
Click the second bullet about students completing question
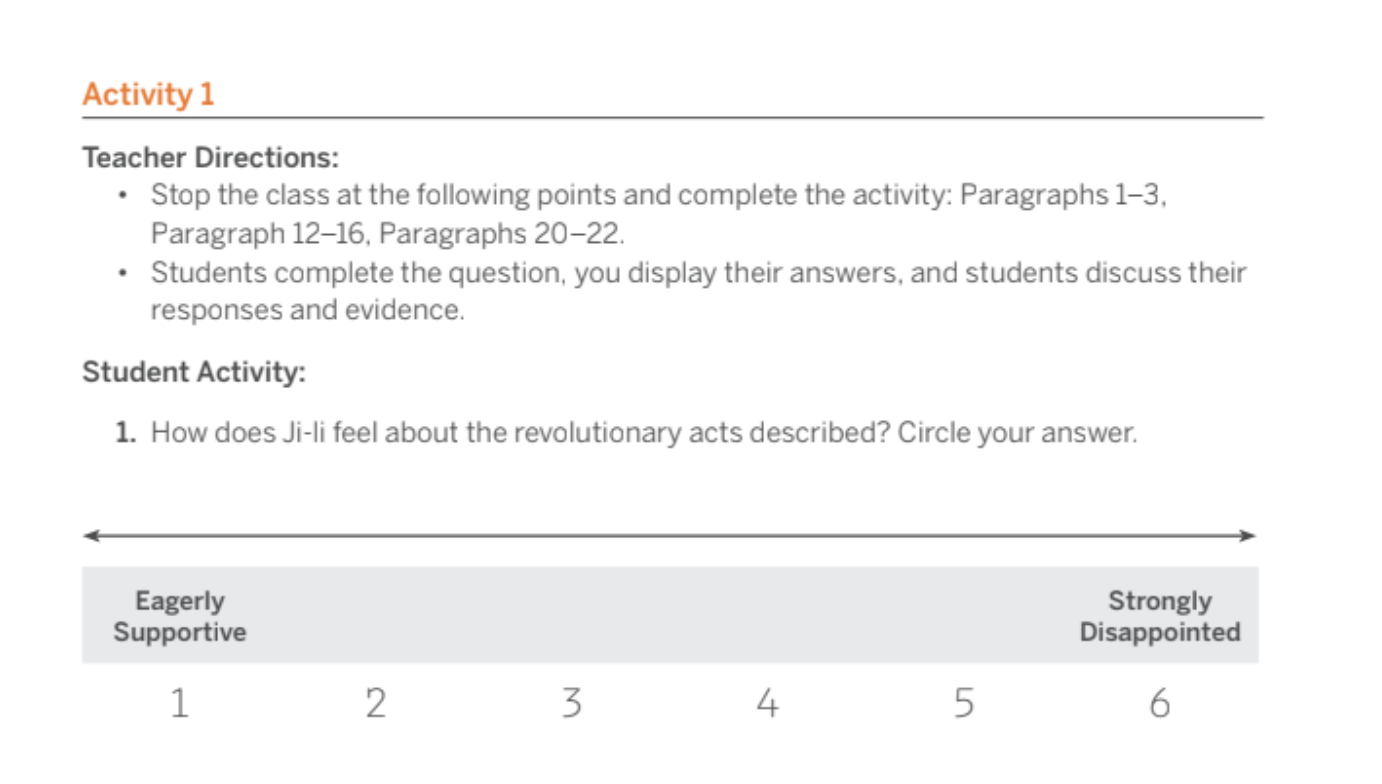pyautogui.click(x=680, y=291)
